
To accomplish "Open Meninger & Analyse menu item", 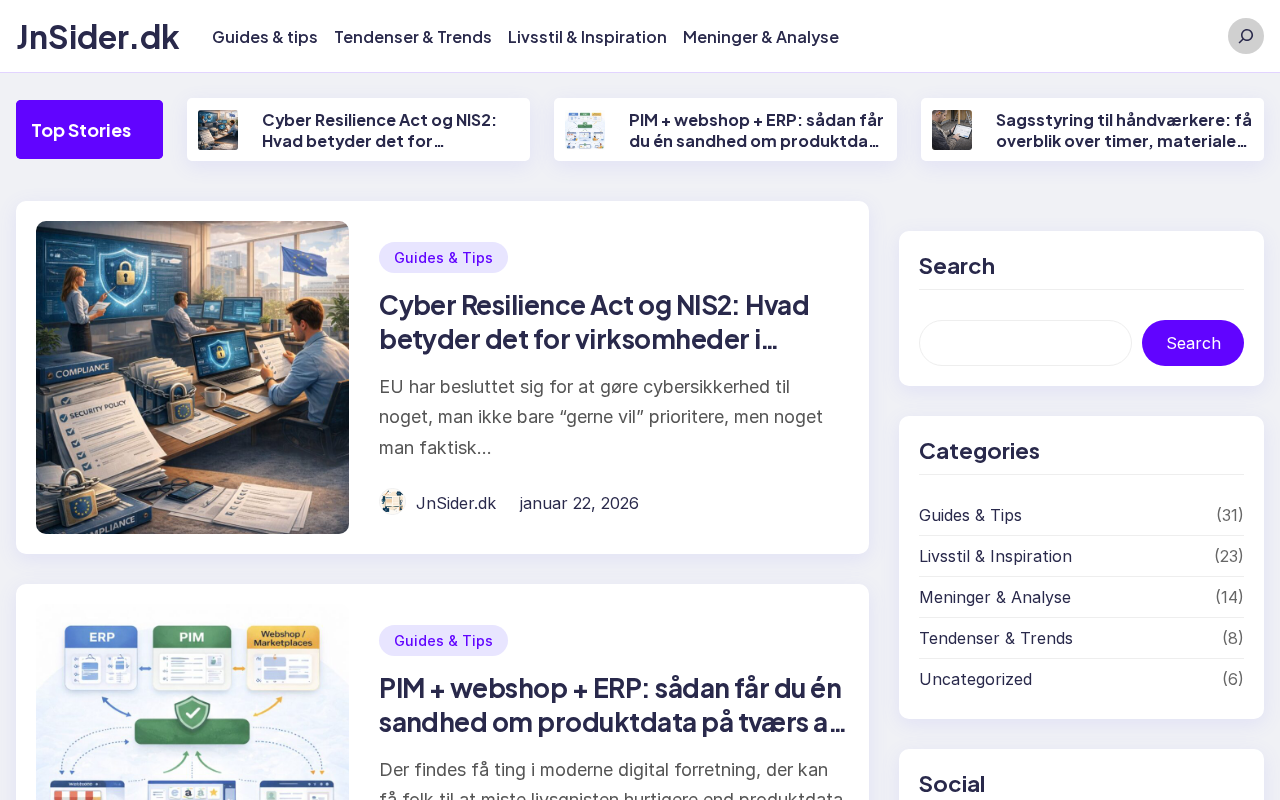I will 761,37.
